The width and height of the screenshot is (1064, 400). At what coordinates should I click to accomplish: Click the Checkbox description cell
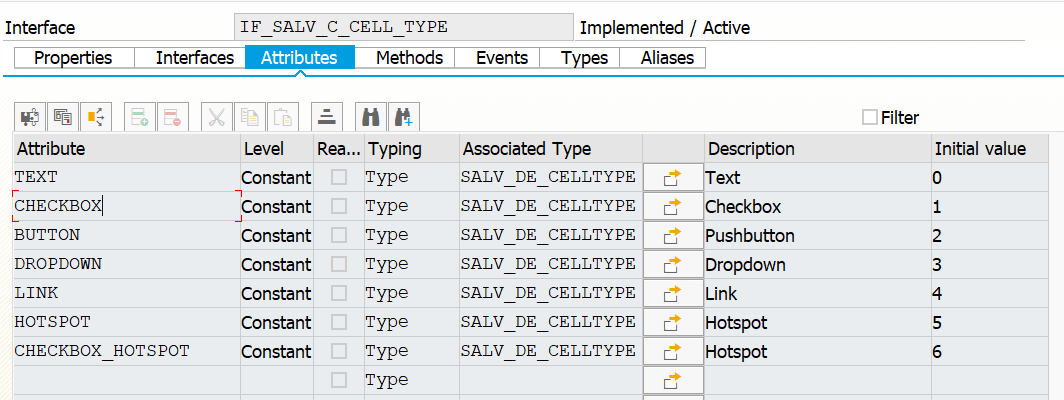[x=818, y=206]
